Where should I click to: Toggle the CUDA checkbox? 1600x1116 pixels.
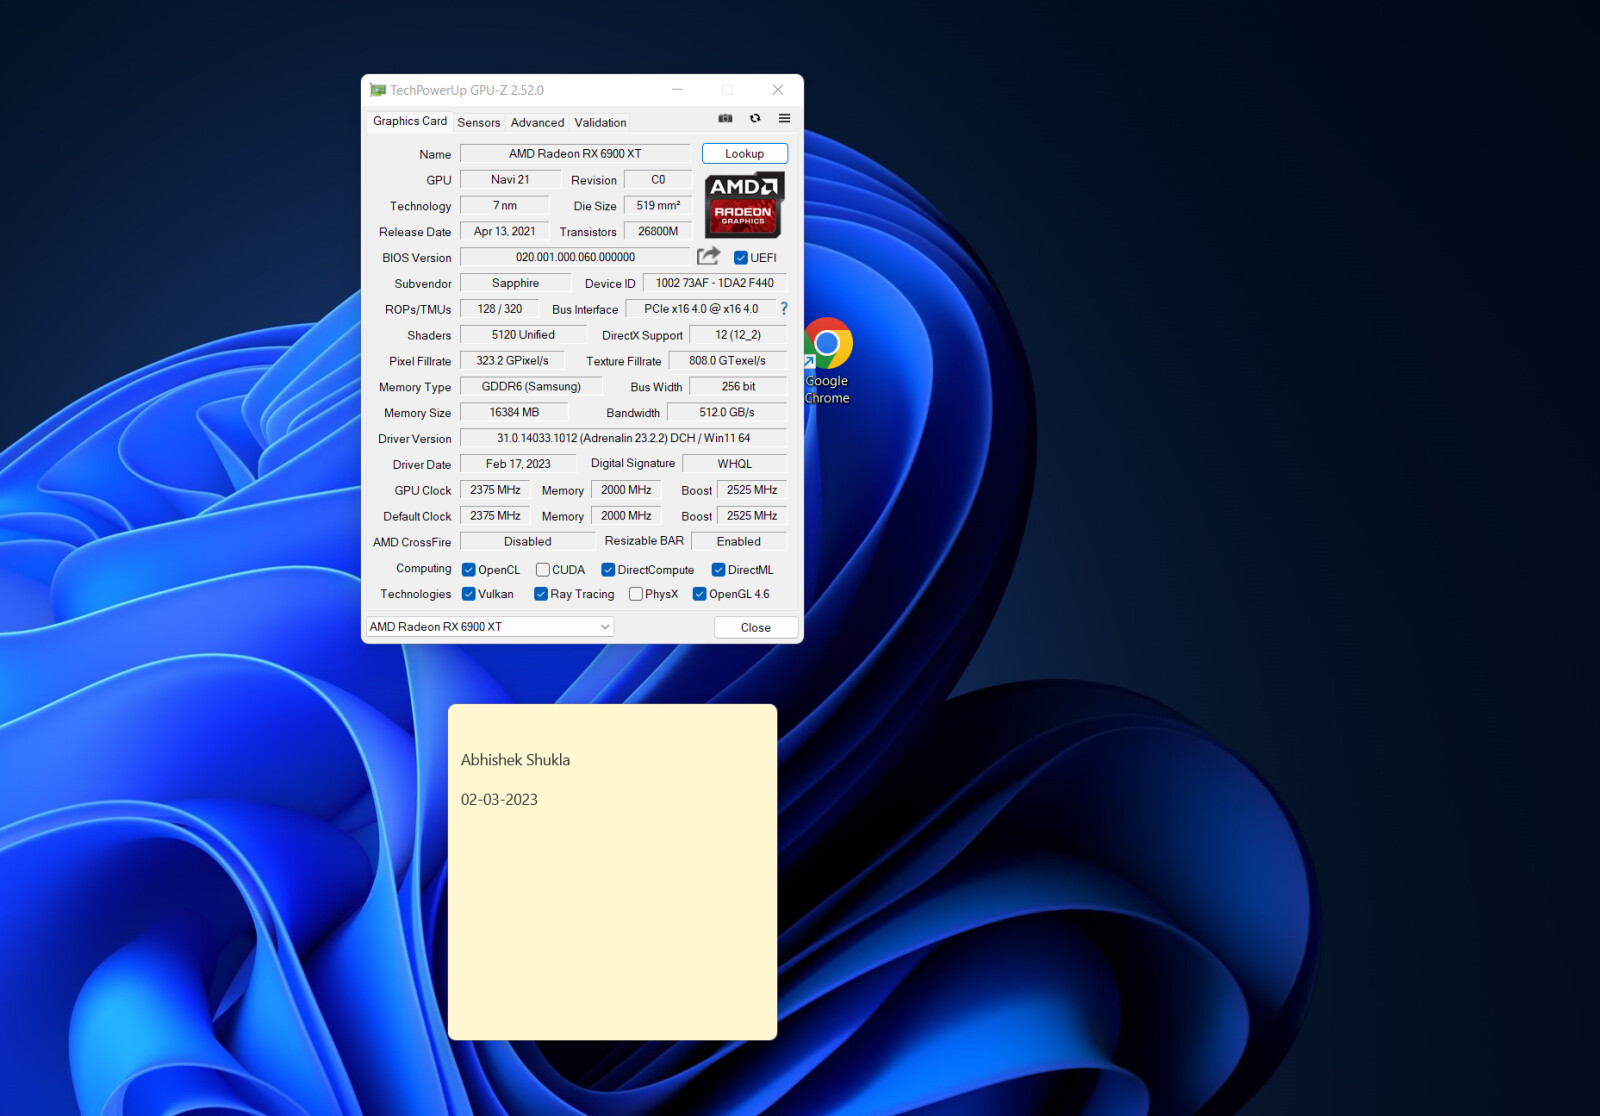543,570
